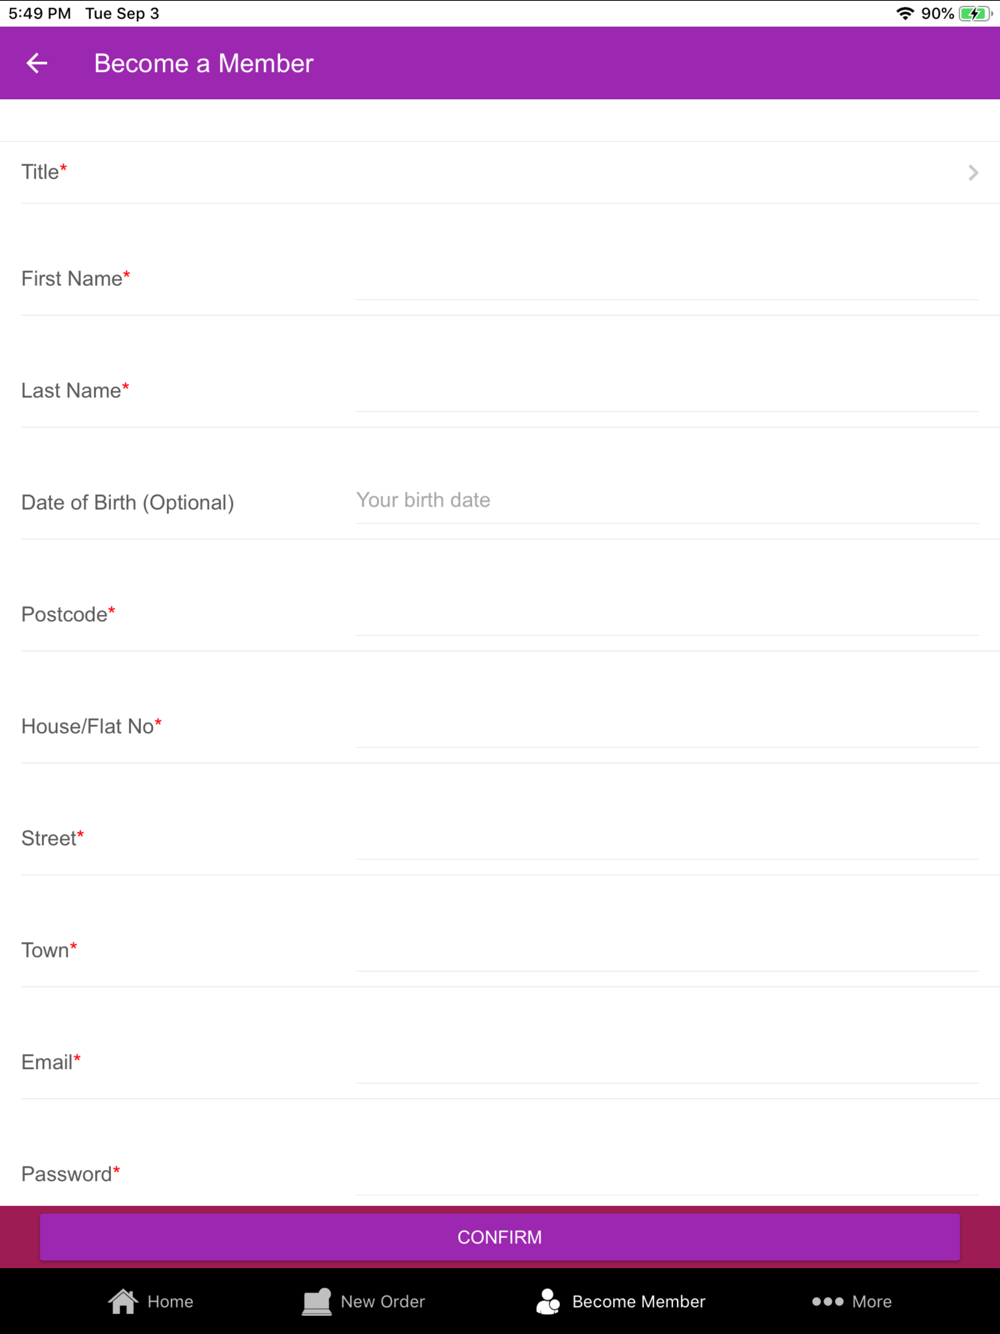
Task: Open the Title selection row
Action: (500, 172)
